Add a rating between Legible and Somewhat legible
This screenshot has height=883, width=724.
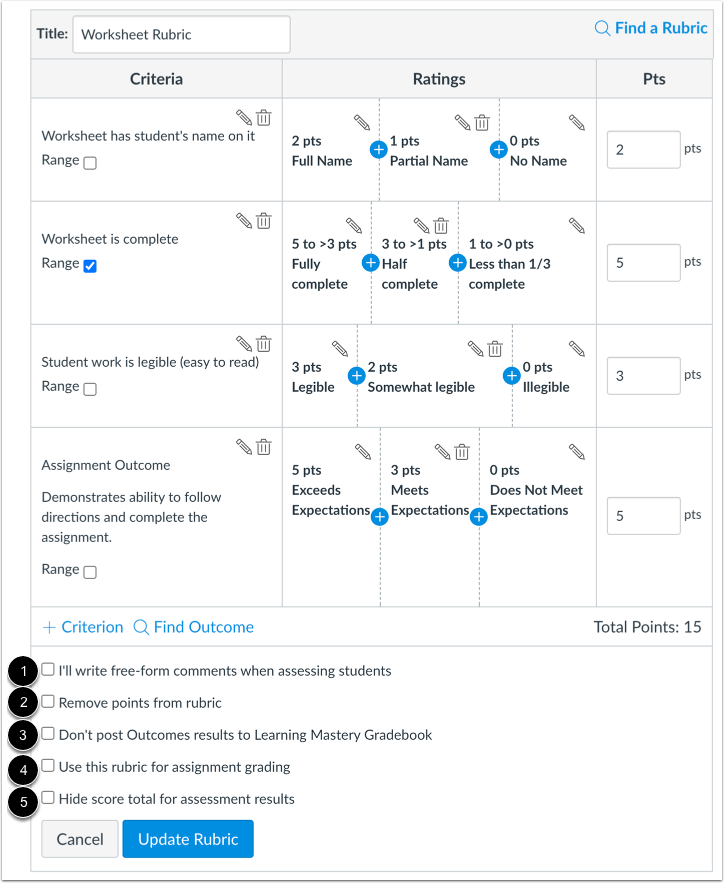356,376
